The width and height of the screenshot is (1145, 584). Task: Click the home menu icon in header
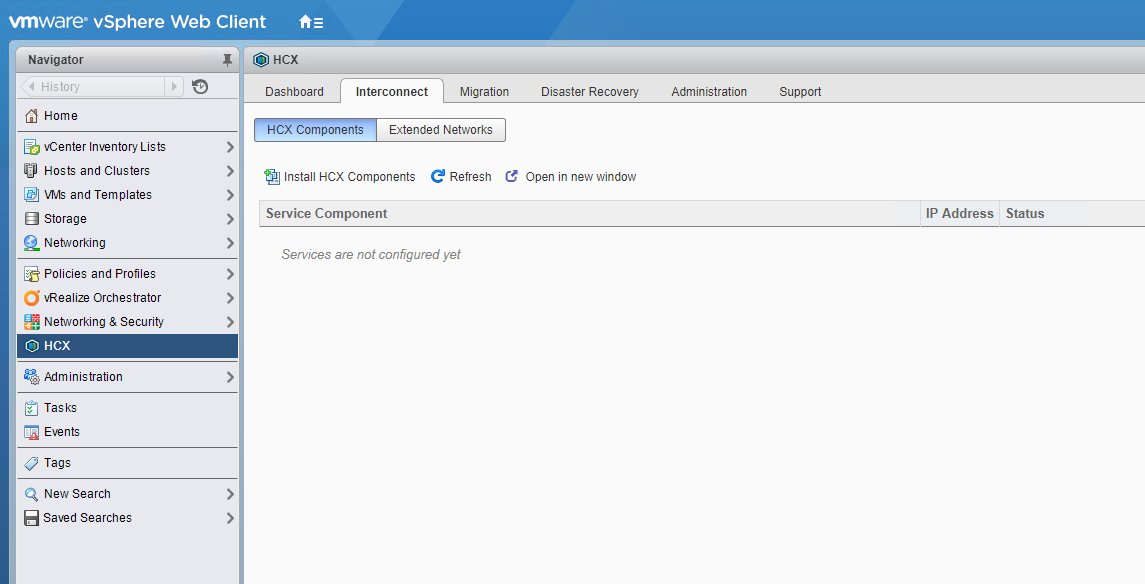coord(310,22)
